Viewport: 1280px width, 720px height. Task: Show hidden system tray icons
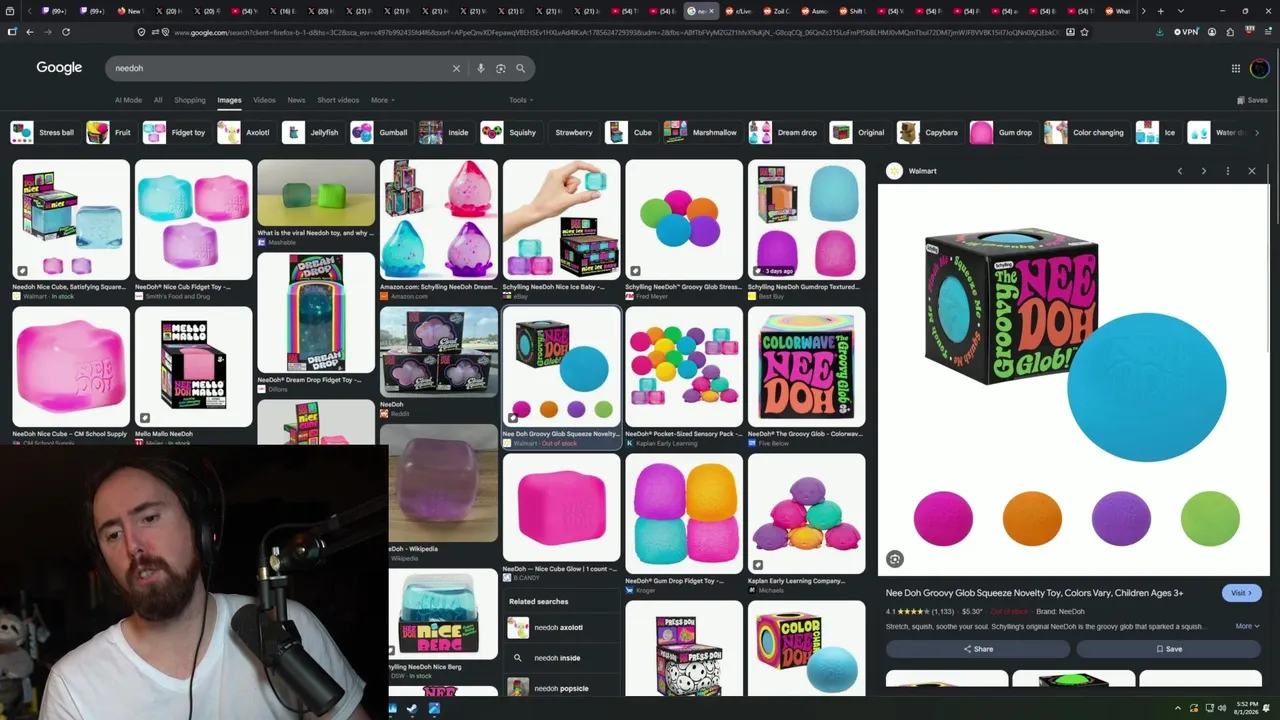coord(1177,709)
